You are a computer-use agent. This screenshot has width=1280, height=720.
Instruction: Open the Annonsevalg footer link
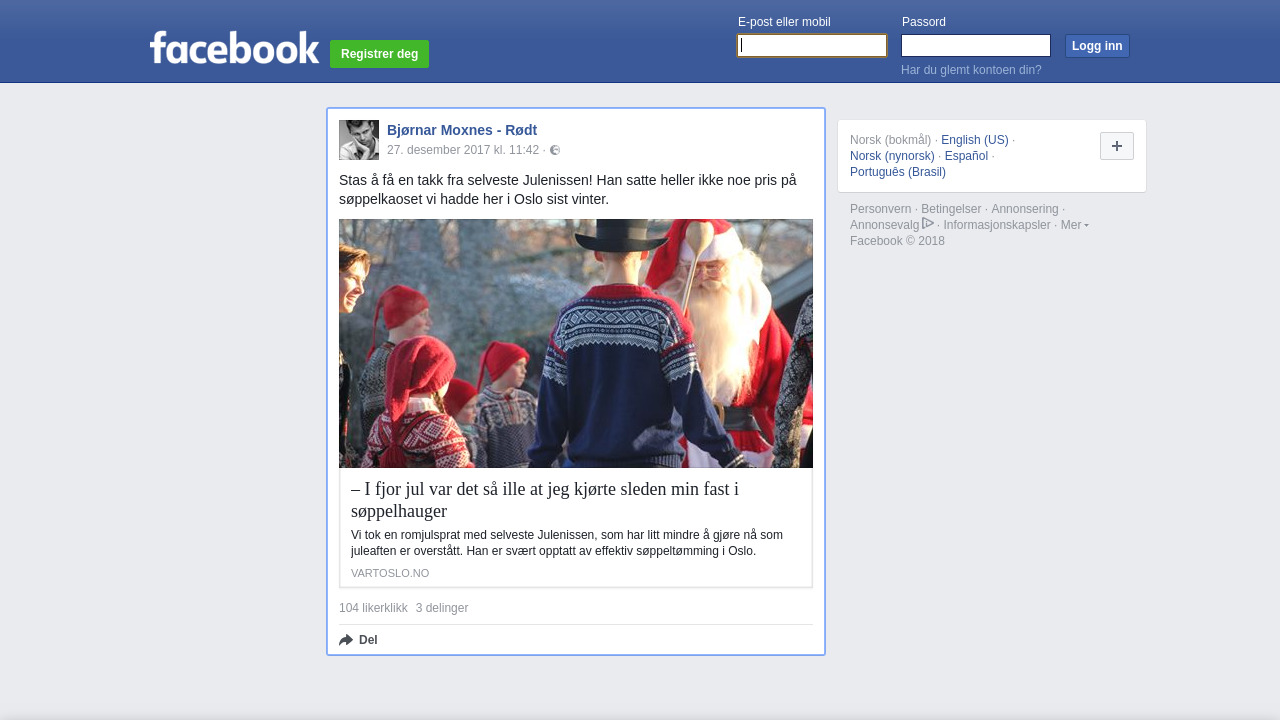click(884, 225)
